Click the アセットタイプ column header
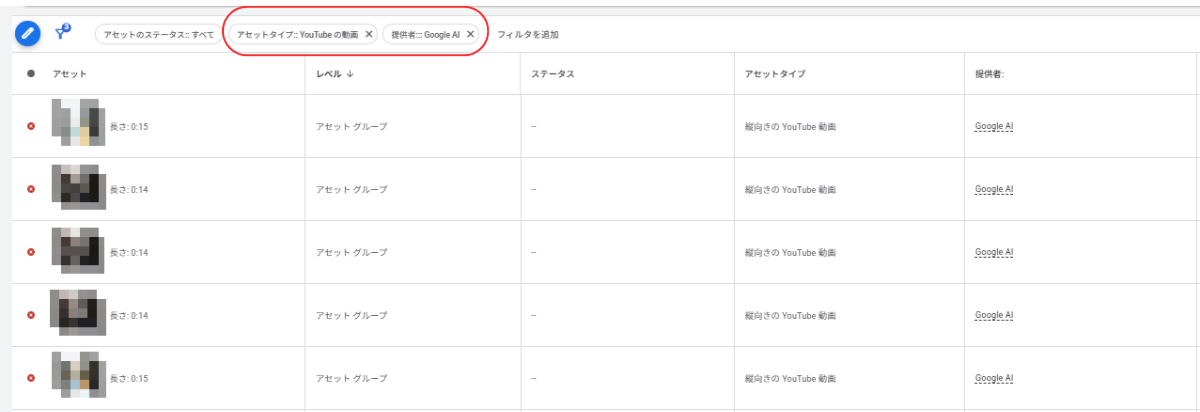The height and width of the screenshot is (412, 1200). (x=774, y=74)
